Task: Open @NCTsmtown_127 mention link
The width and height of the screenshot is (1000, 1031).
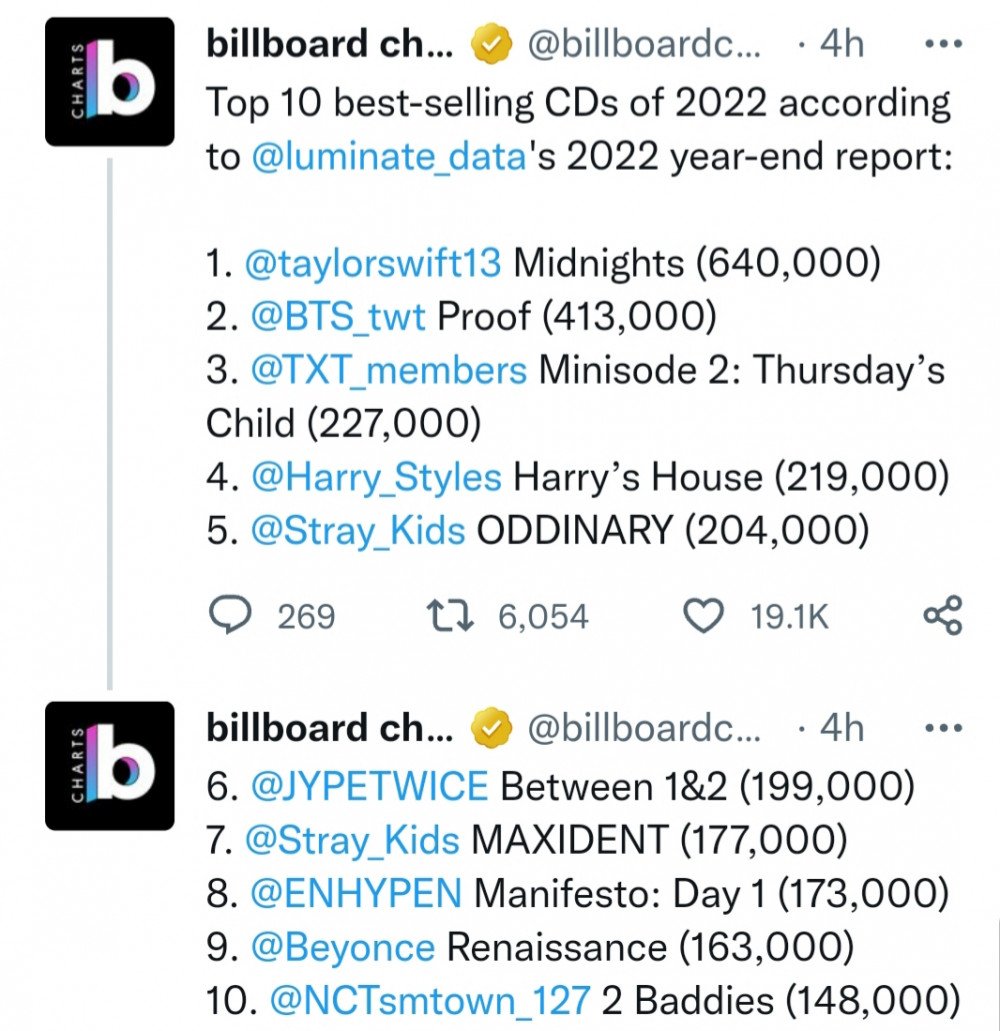Action: tap(430, 1001)
